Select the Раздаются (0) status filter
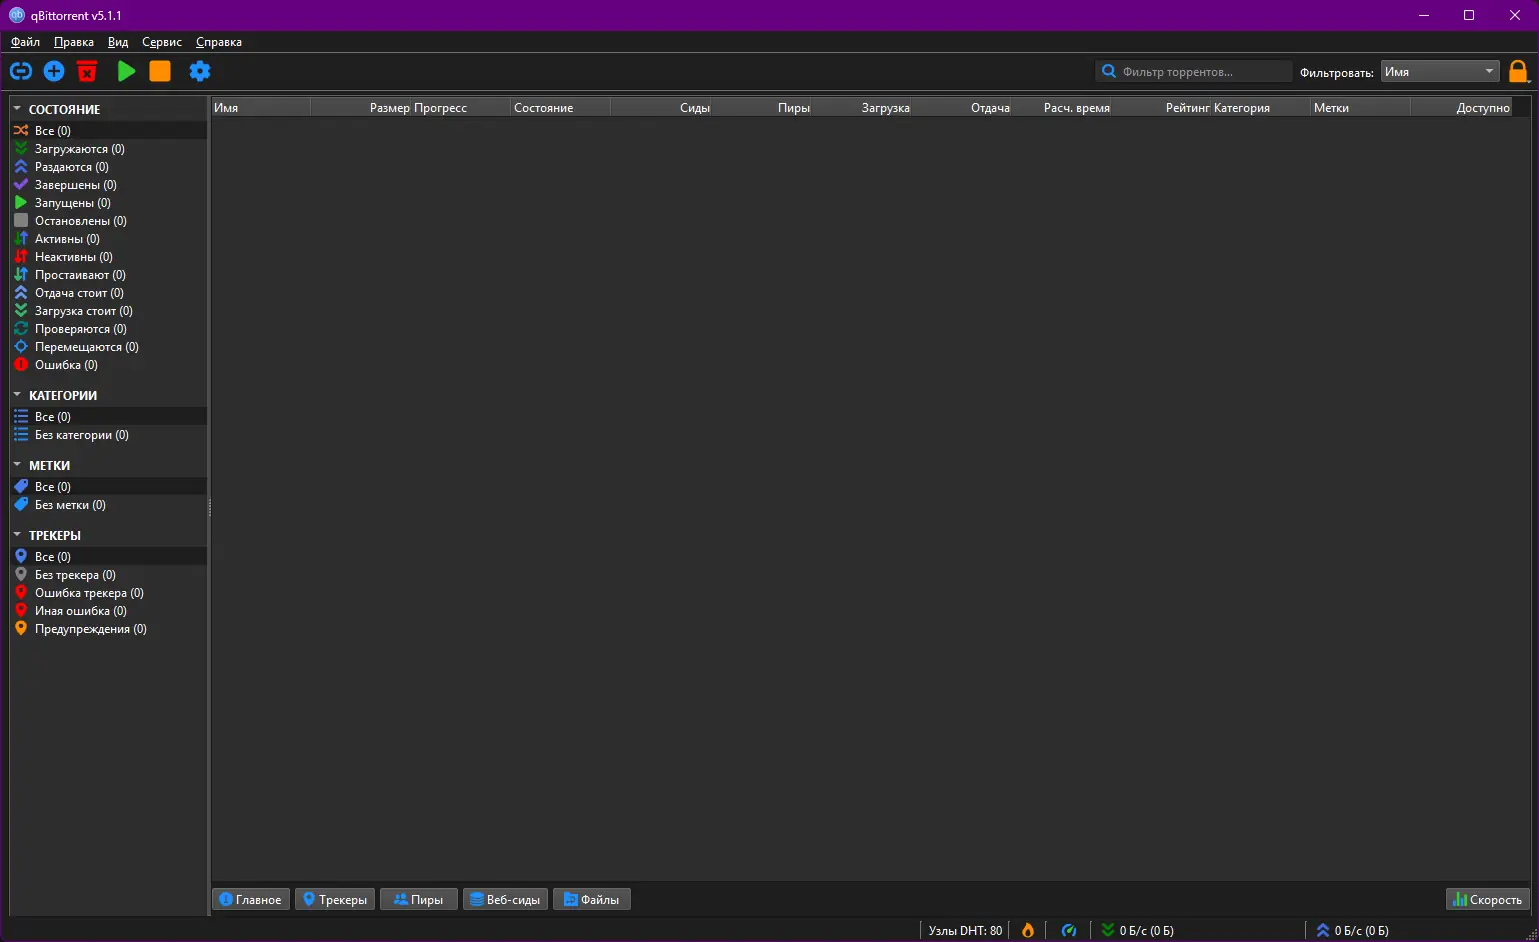The width and height of the screenshot is (1539, 942). click(x=108, y=167)
